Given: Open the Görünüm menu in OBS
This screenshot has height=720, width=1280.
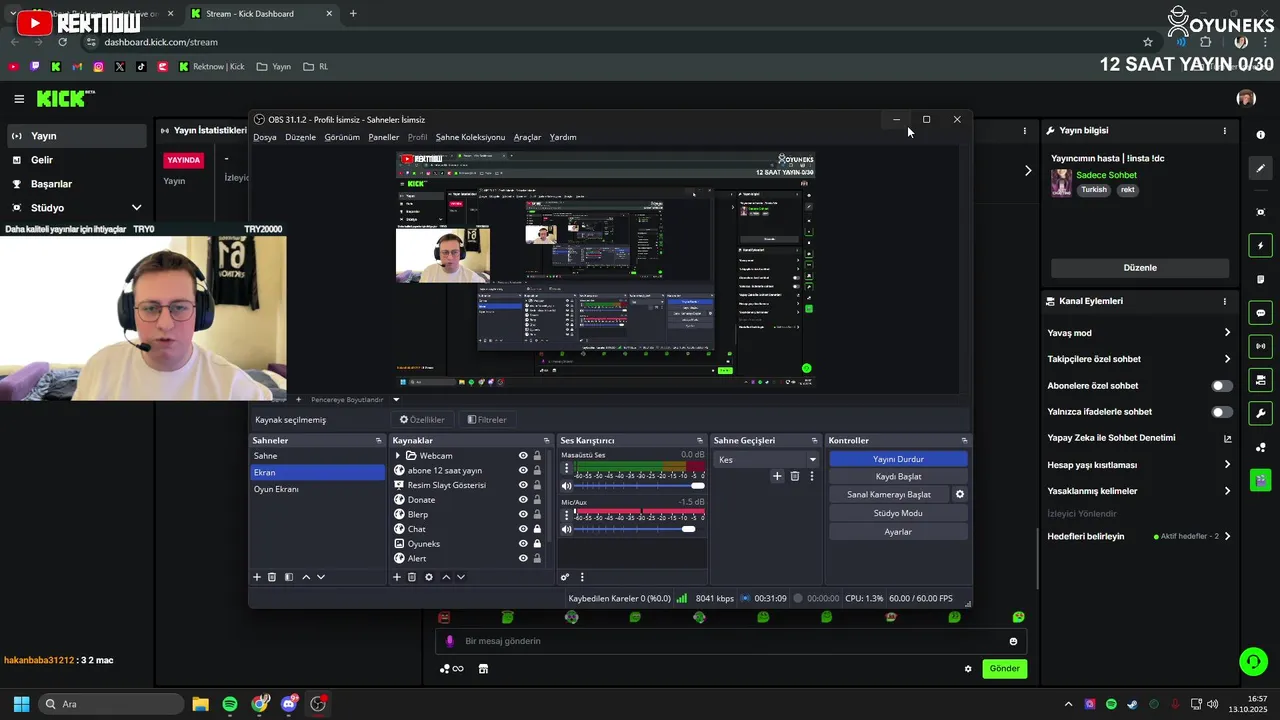Looking at the screenshot, I should point(342,137).
